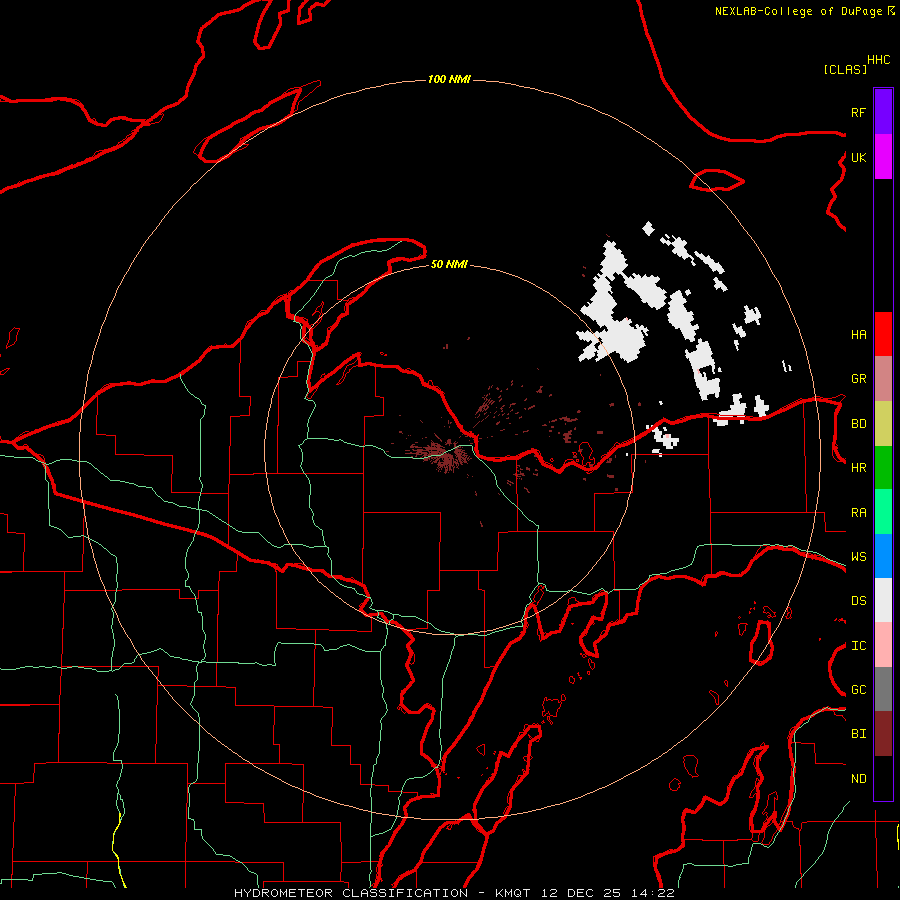This screenshot has width=900, height=900.
Task: Click the 'IC' legend label
Action: click(859, 646)
